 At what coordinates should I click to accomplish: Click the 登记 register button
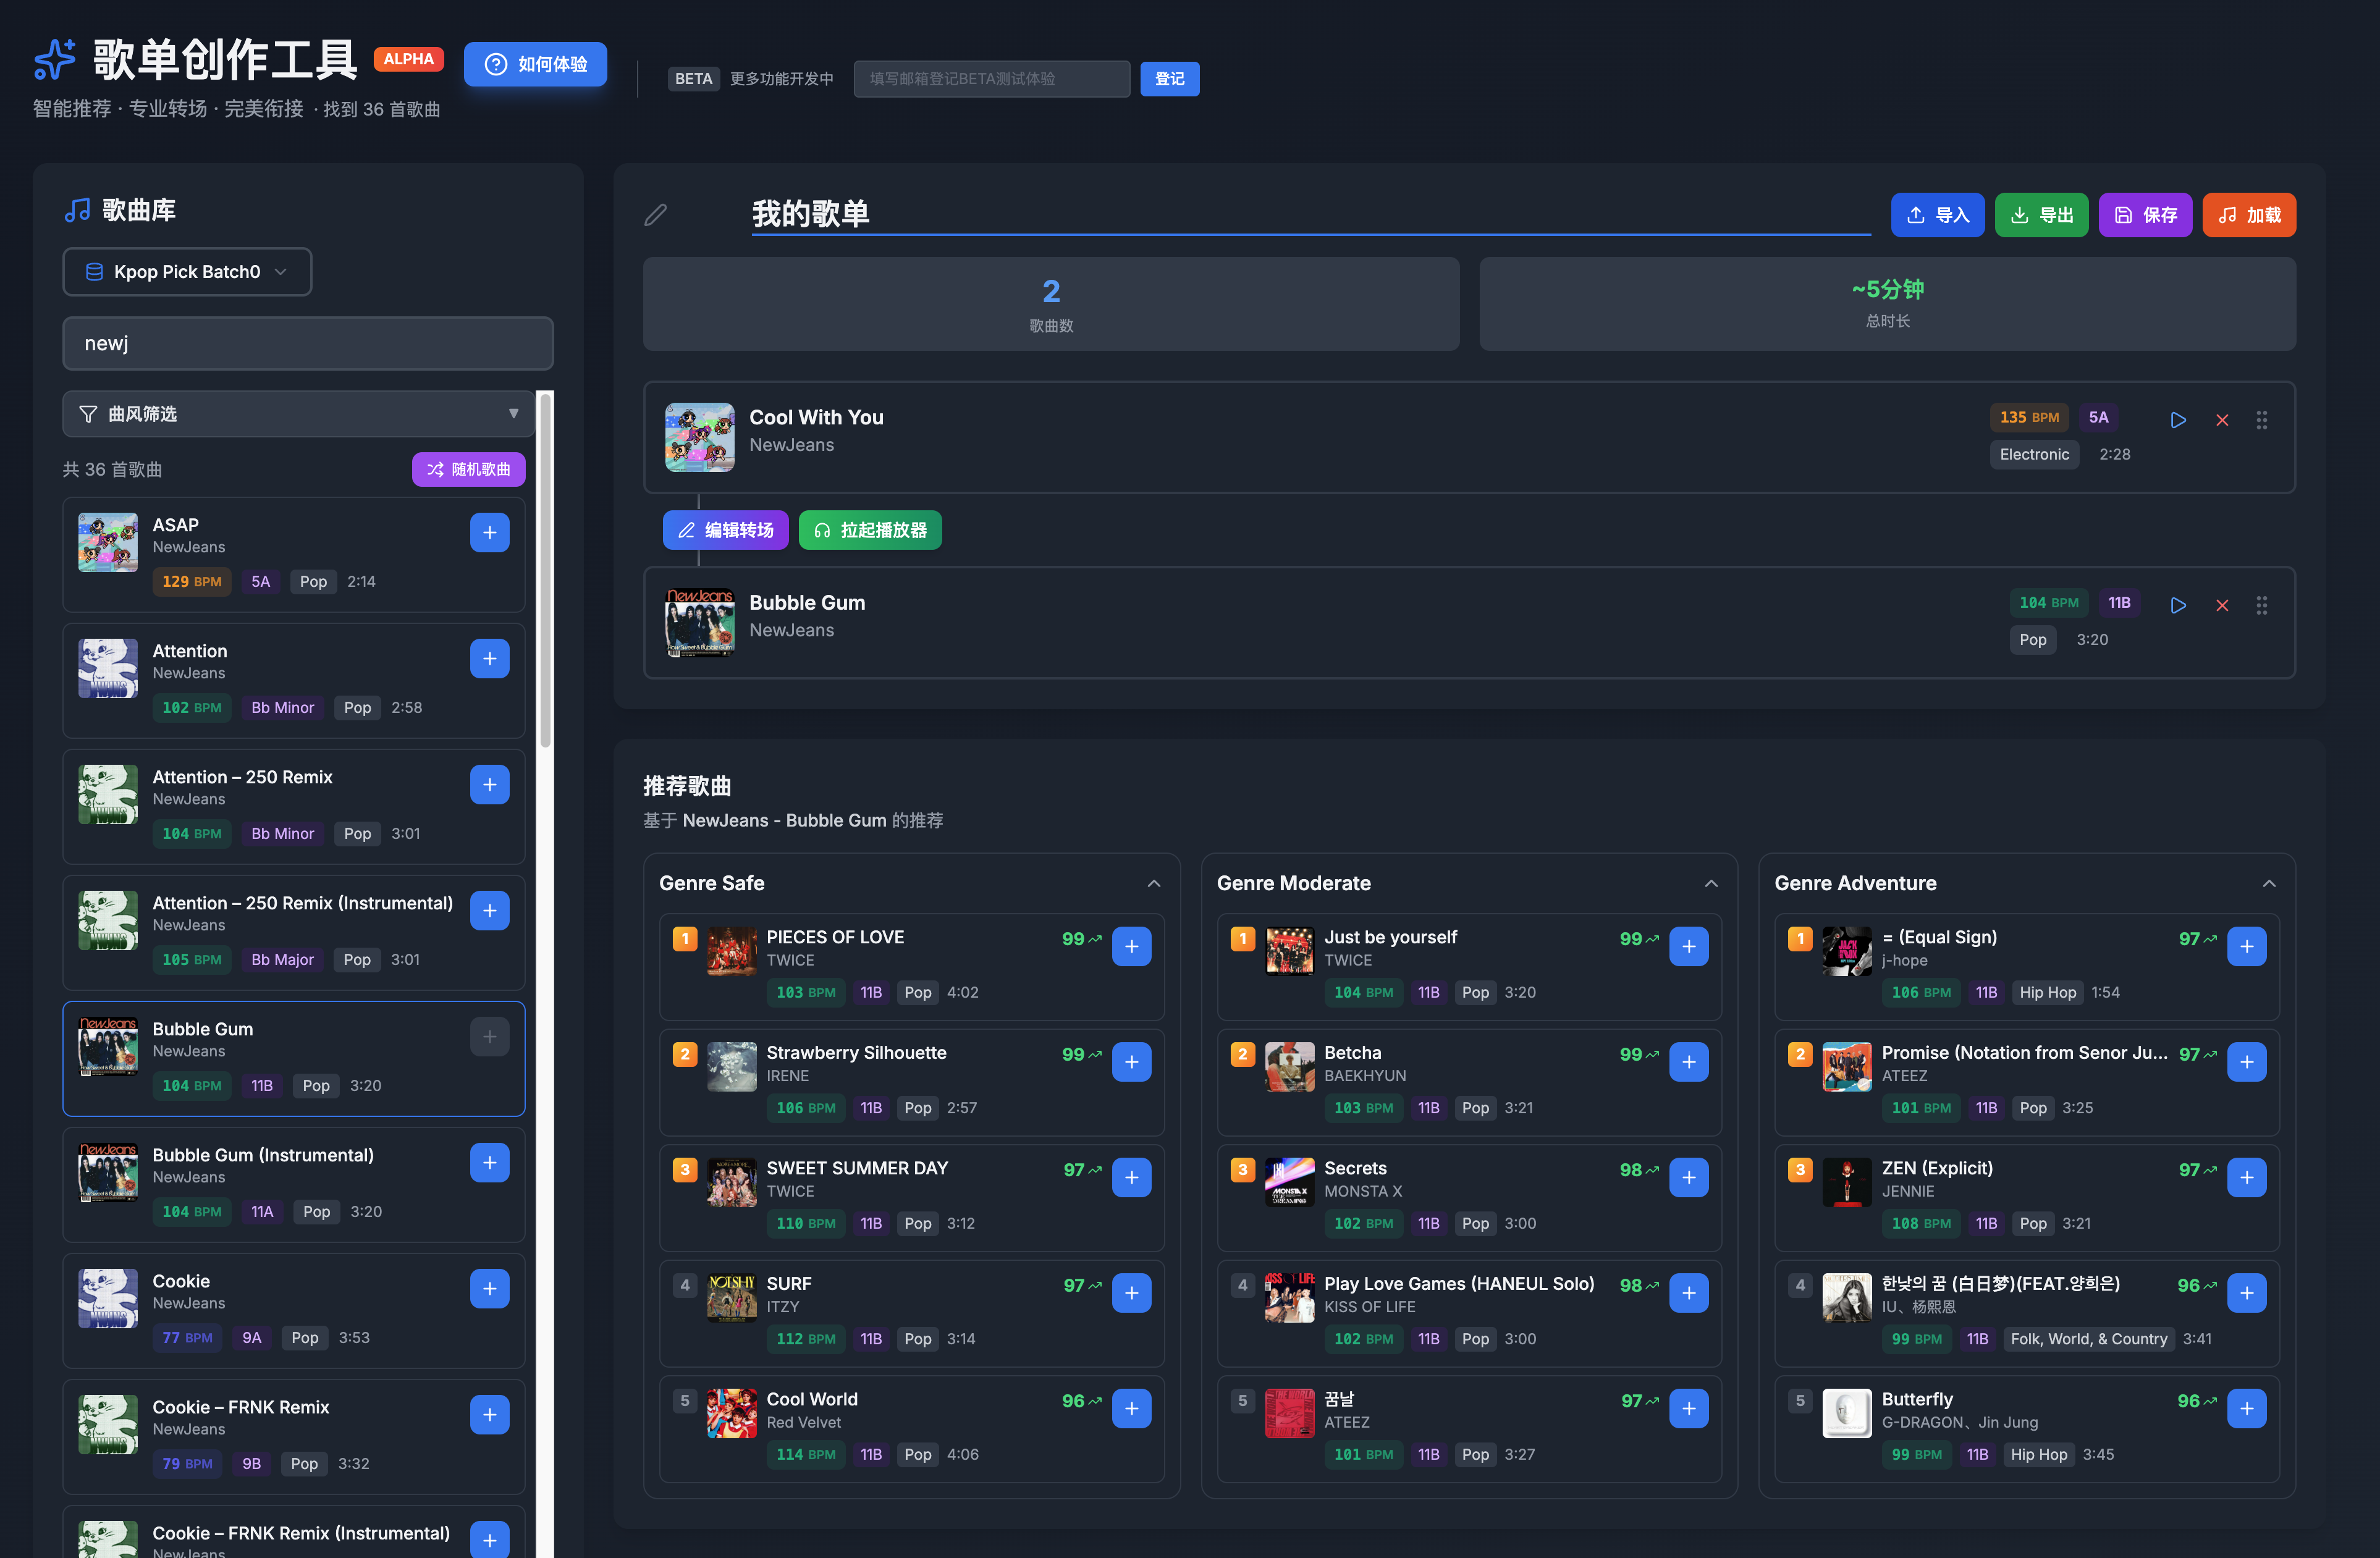pos(1170,79)
